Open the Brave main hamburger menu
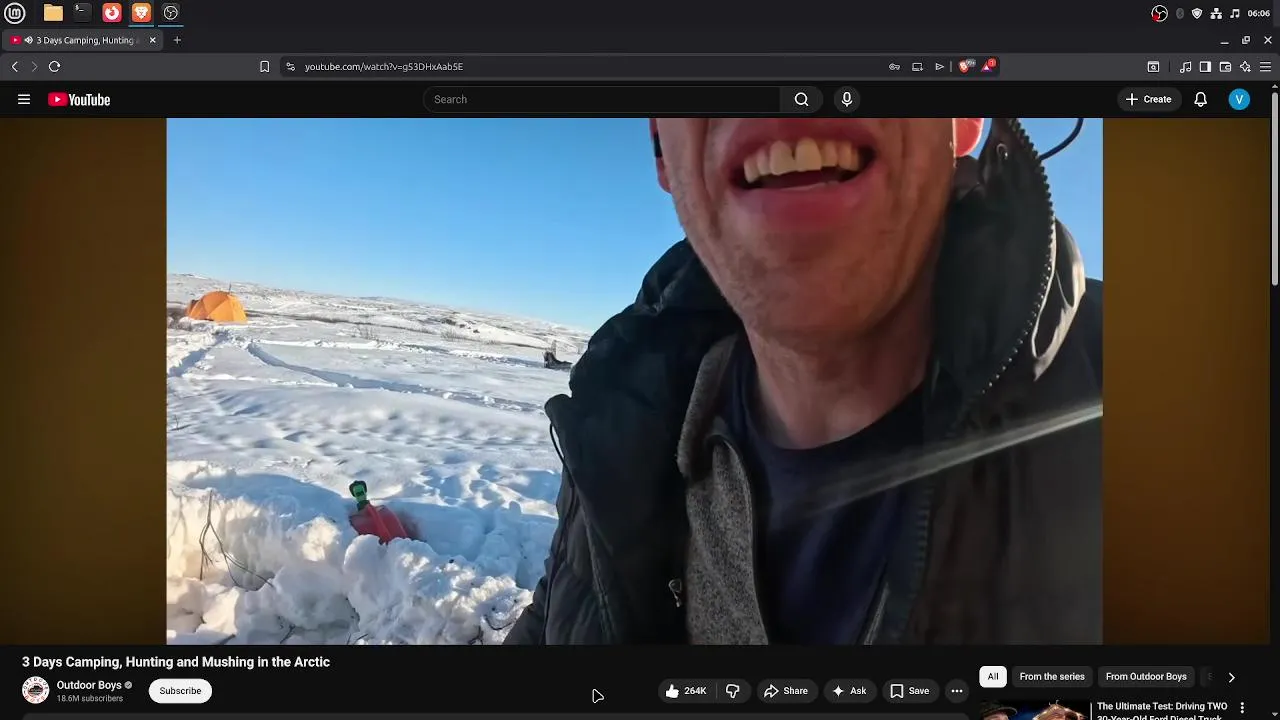This screenshot has width=1280, height=720. click(1265, 66)
